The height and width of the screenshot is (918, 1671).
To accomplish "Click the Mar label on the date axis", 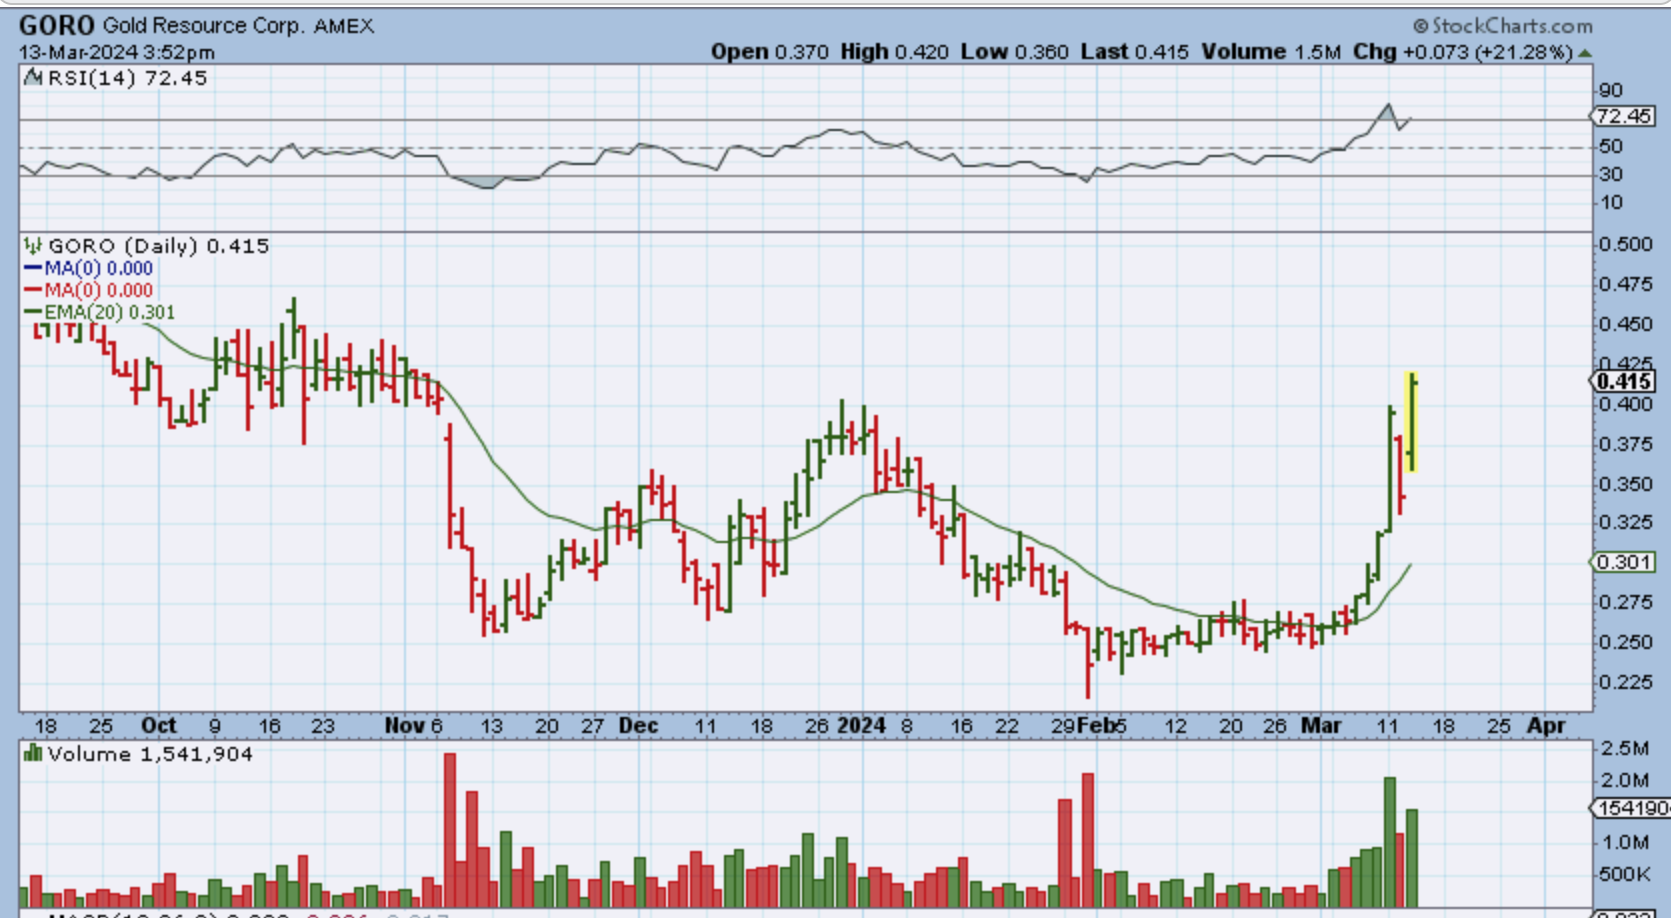I will (1321, 725).
